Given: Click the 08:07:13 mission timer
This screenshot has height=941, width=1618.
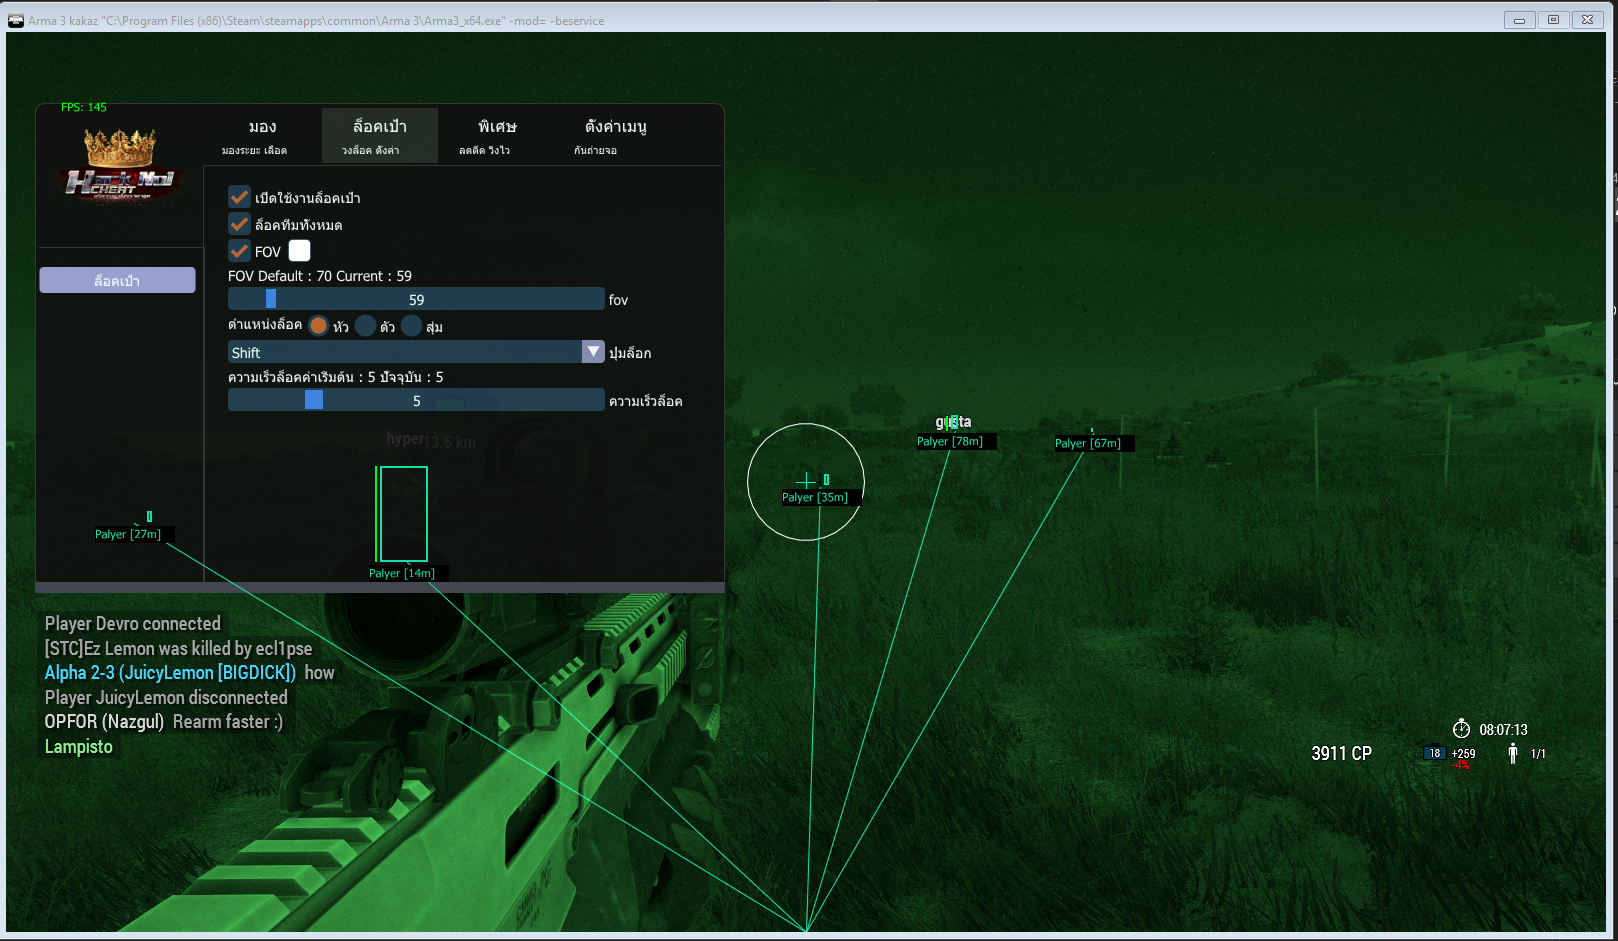Looking at the screenshot, I should [1504, 730].
